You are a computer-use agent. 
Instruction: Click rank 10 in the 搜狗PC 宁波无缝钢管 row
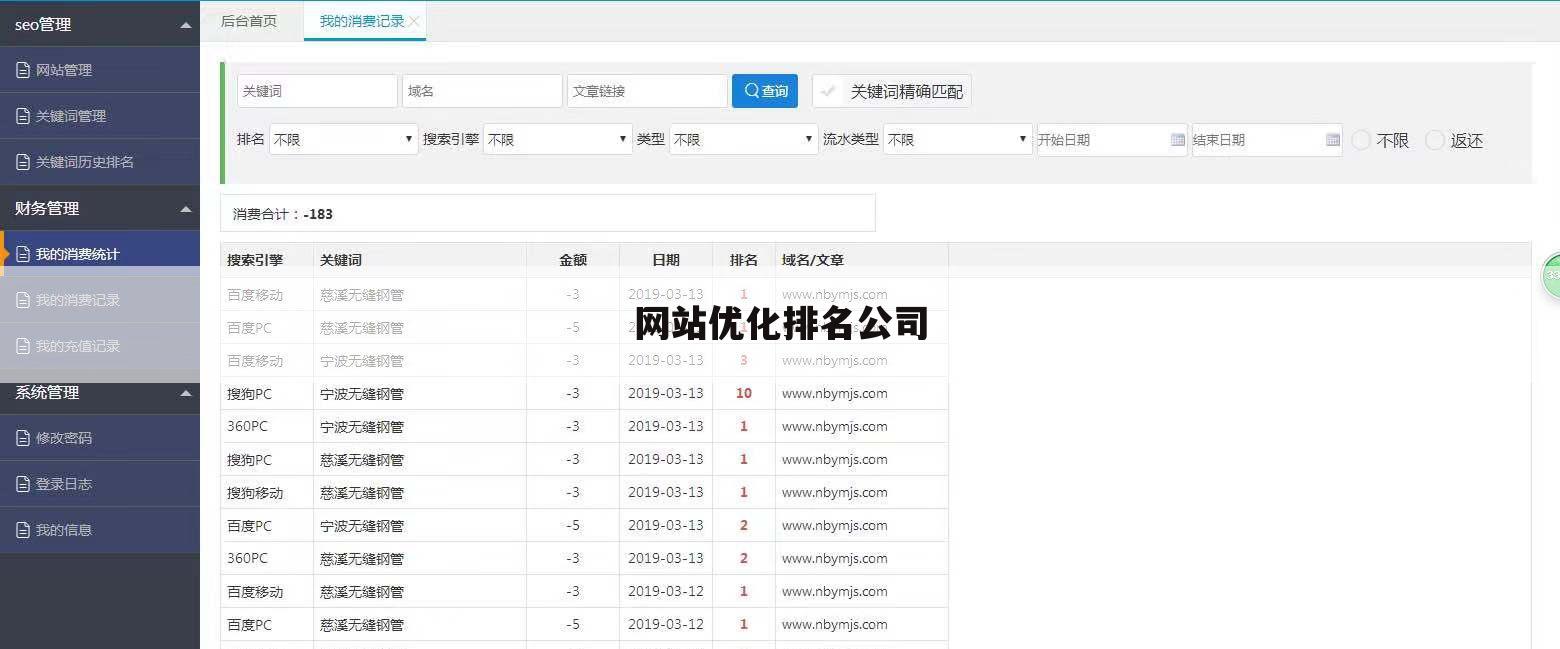point(744,394)
